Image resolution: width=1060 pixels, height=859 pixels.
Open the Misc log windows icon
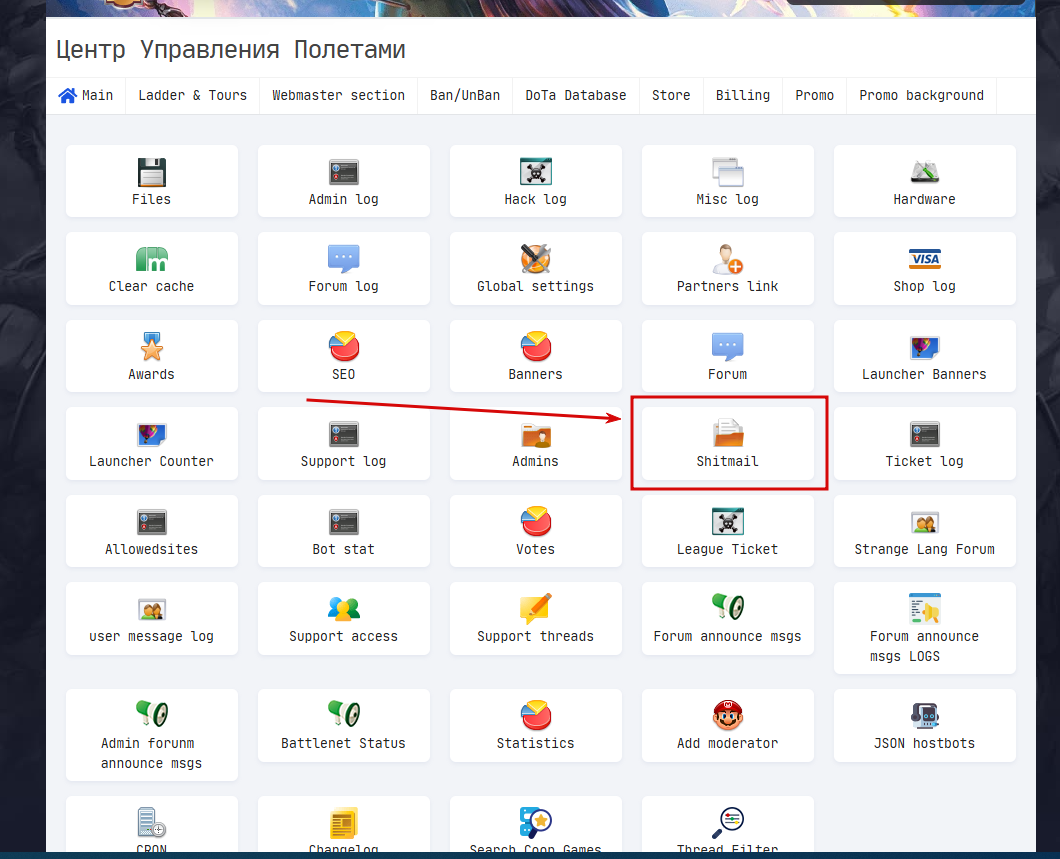click(x=727, y=172)
